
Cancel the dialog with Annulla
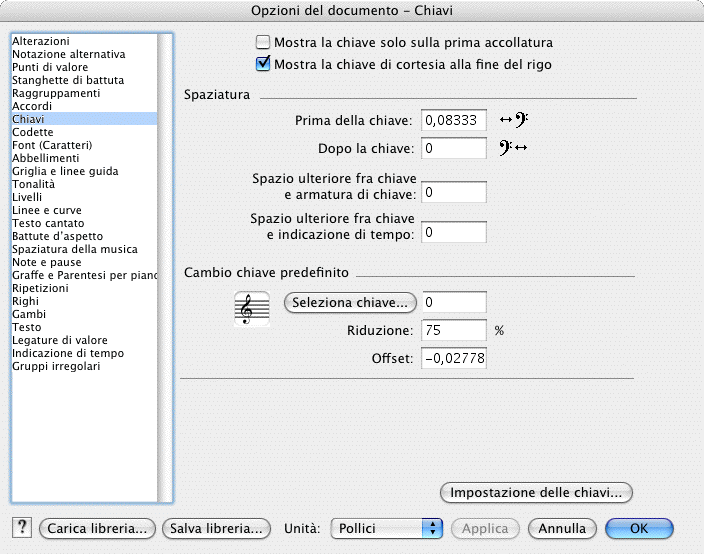561,528
